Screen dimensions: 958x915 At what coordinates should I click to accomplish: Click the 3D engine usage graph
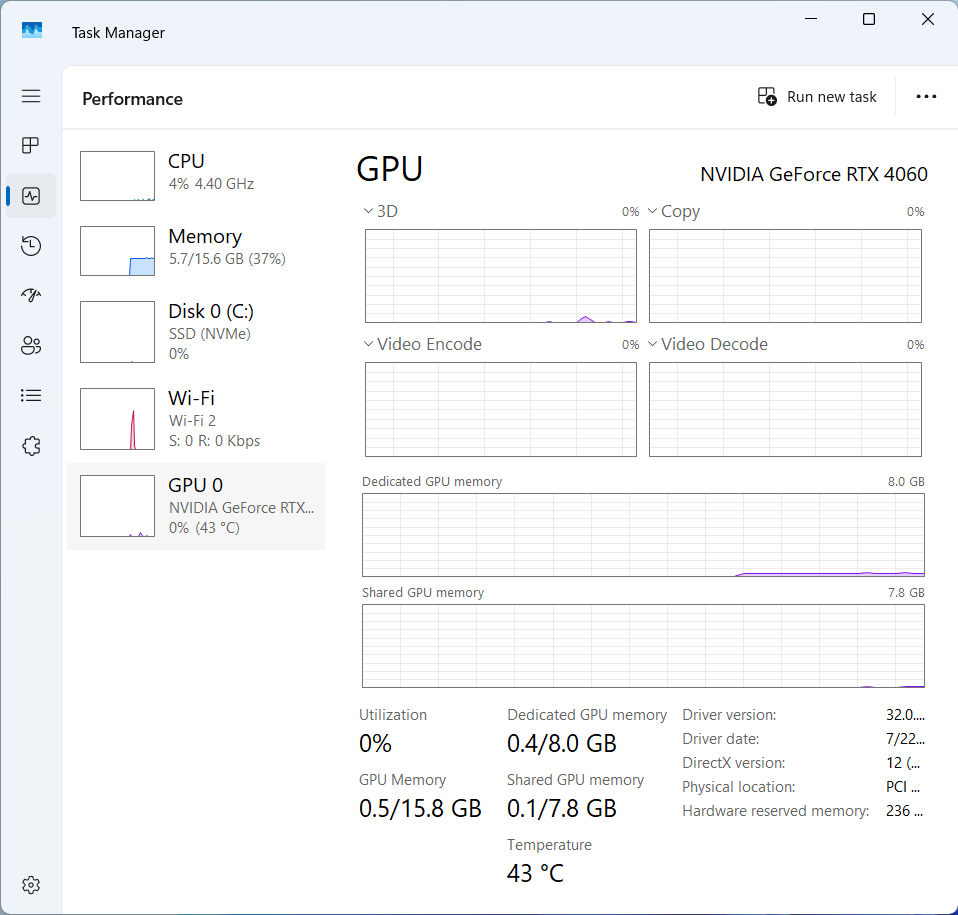(501, 276)
